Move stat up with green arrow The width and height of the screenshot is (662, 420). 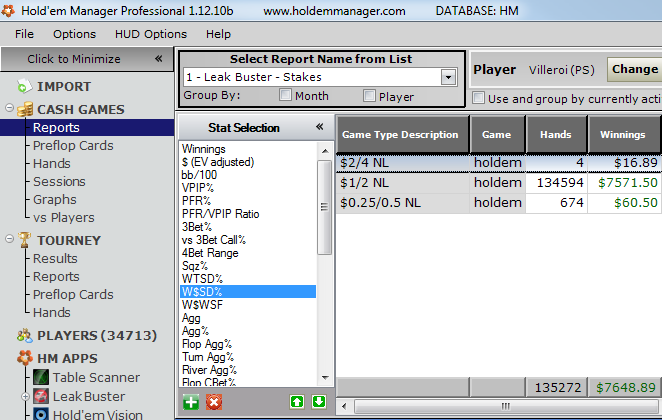297,402
